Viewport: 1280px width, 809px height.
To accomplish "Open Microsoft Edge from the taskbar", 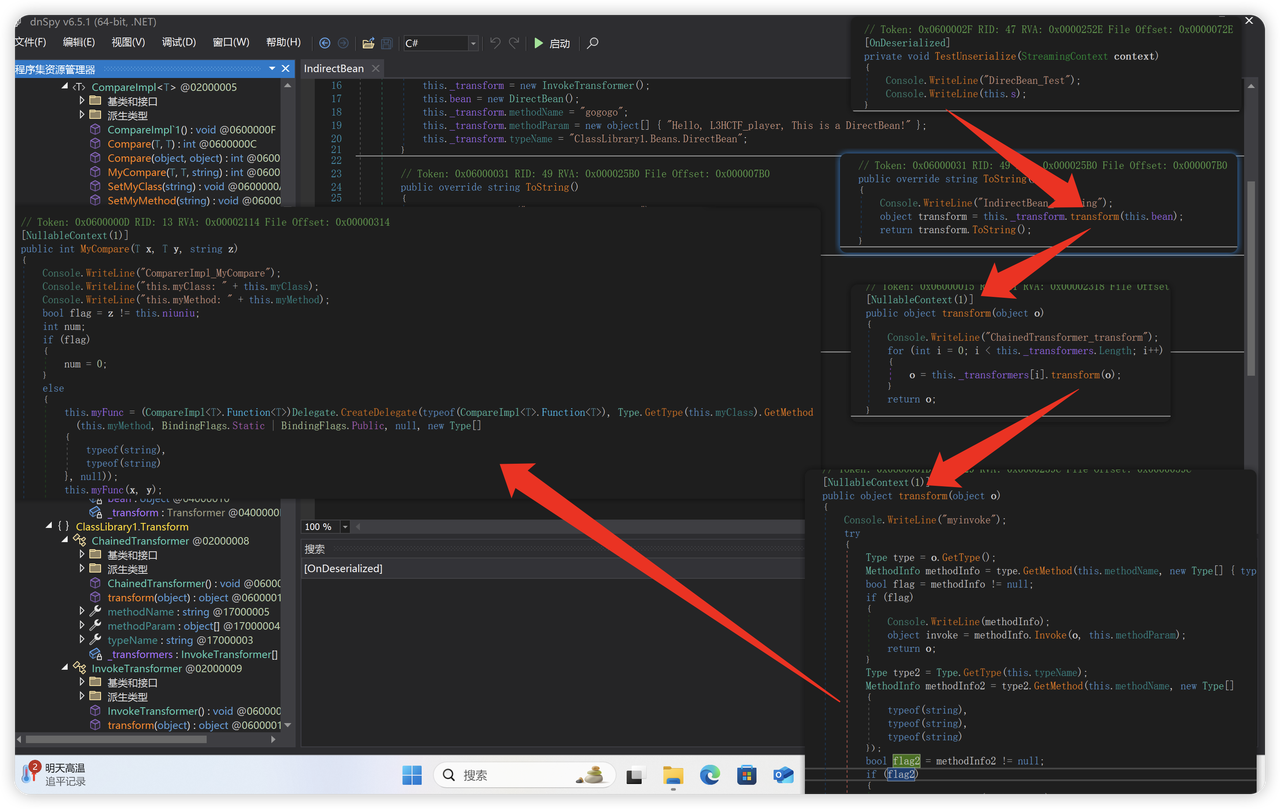I will click(x=710, y=775).
